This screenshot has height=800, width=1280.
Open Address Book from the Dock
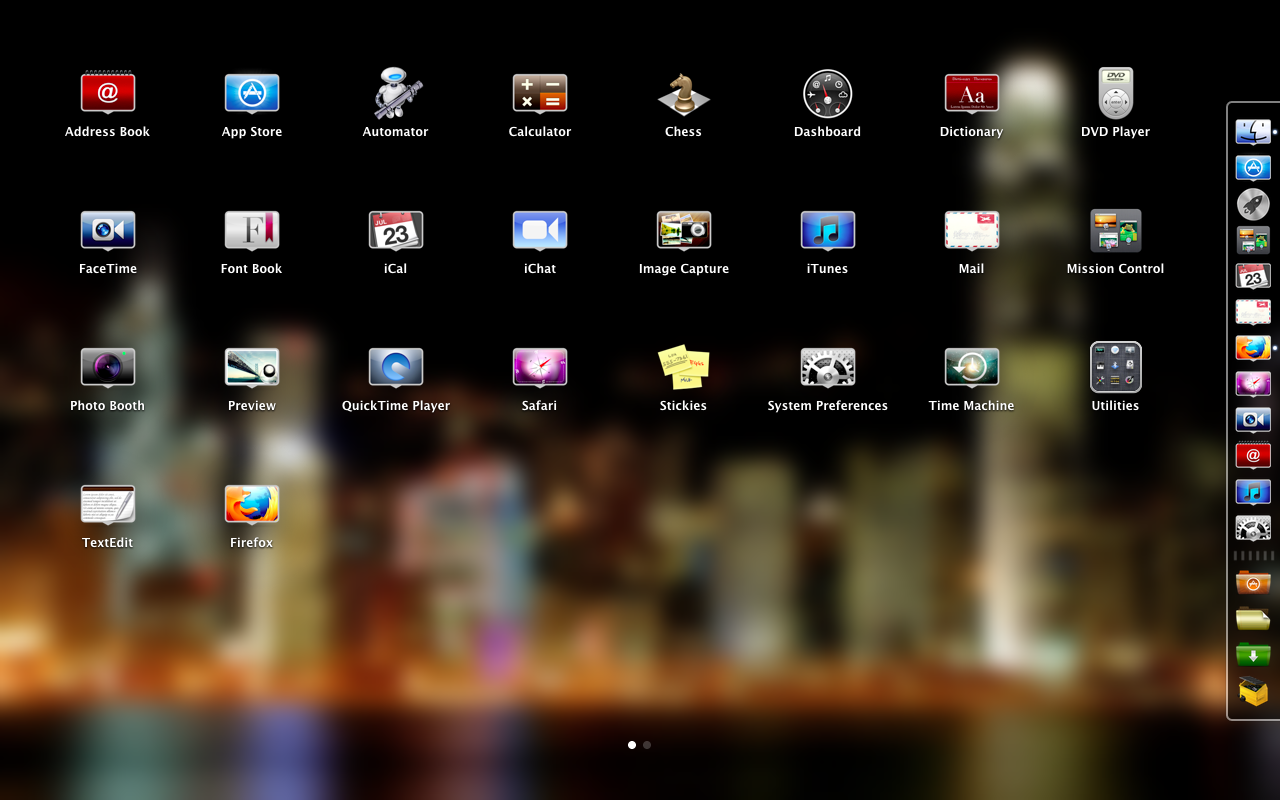click(x=1253, y=456)
